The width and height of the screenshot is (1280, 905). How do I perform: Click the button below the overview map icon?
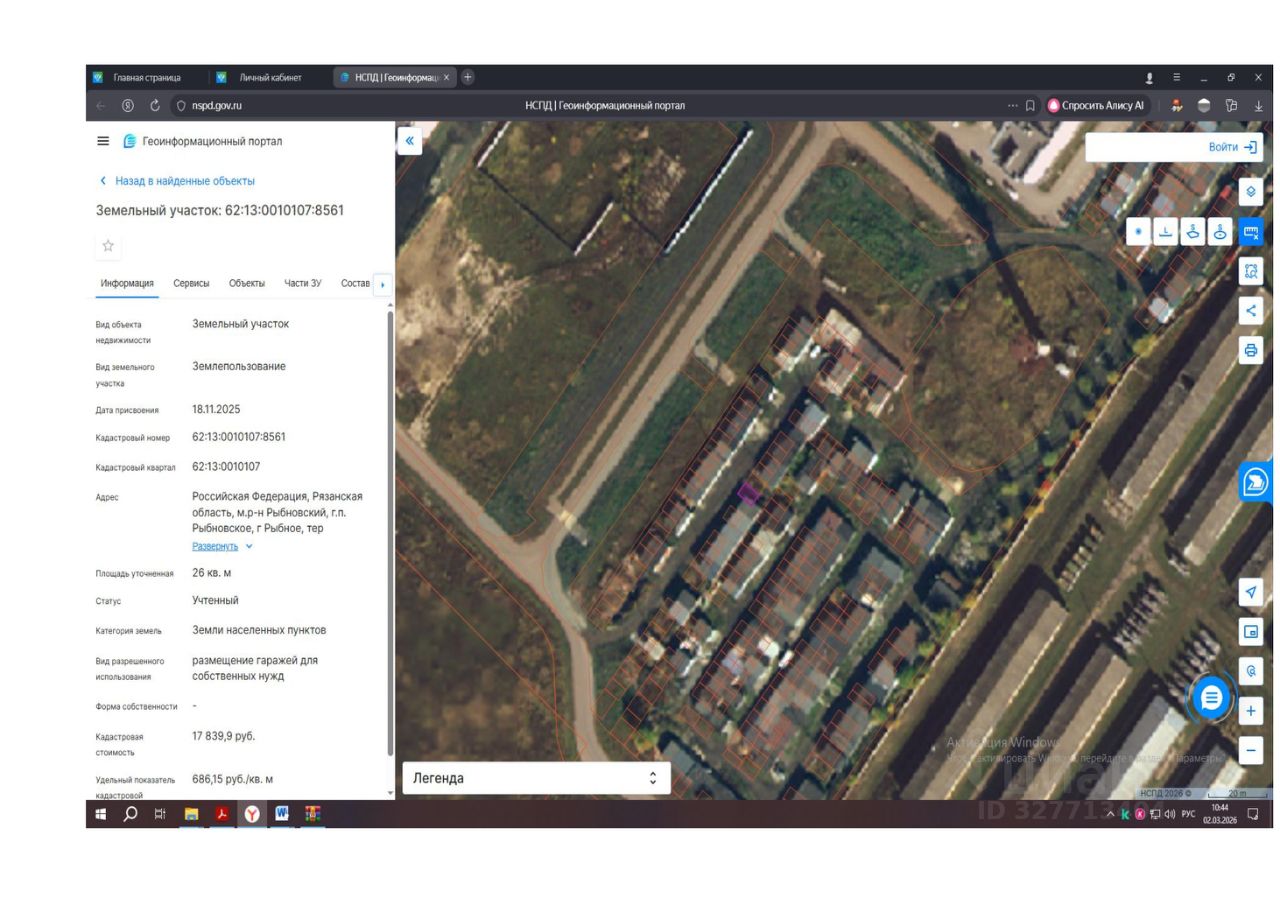point(1251,670)
